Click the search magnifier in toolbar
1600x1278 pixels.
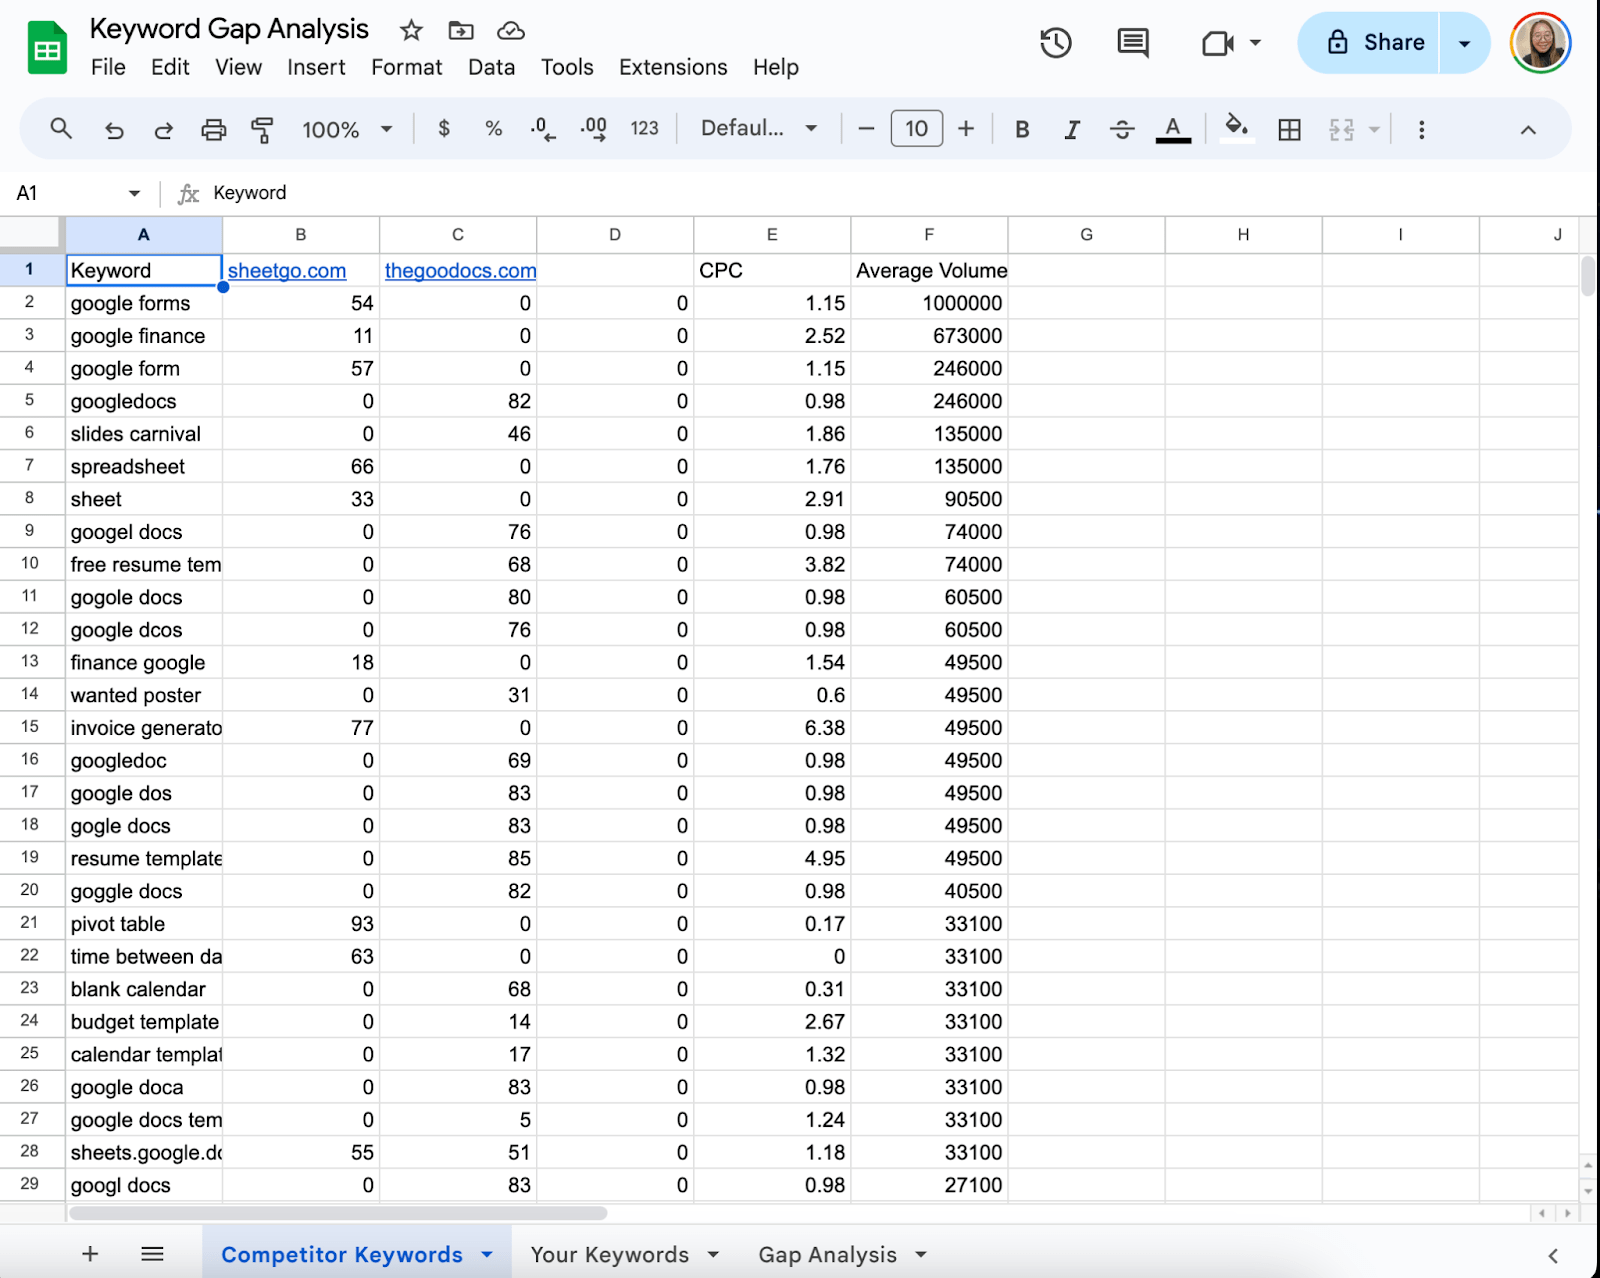tap(61, 129)
